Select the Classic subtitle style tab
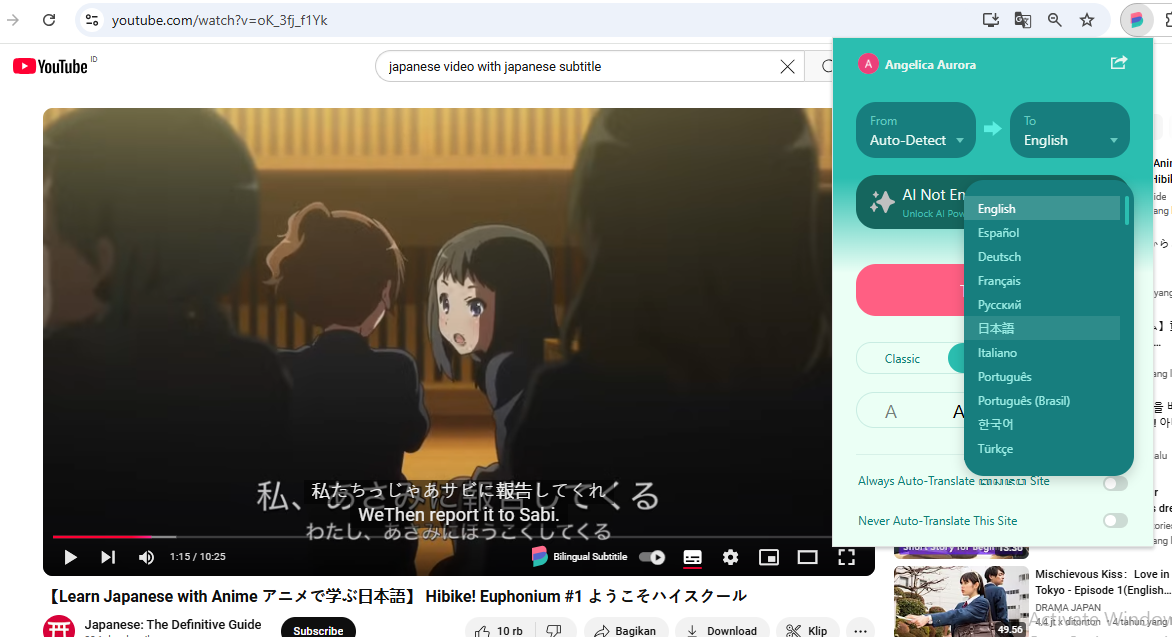The image size is (1172, 637). [902, 358]
